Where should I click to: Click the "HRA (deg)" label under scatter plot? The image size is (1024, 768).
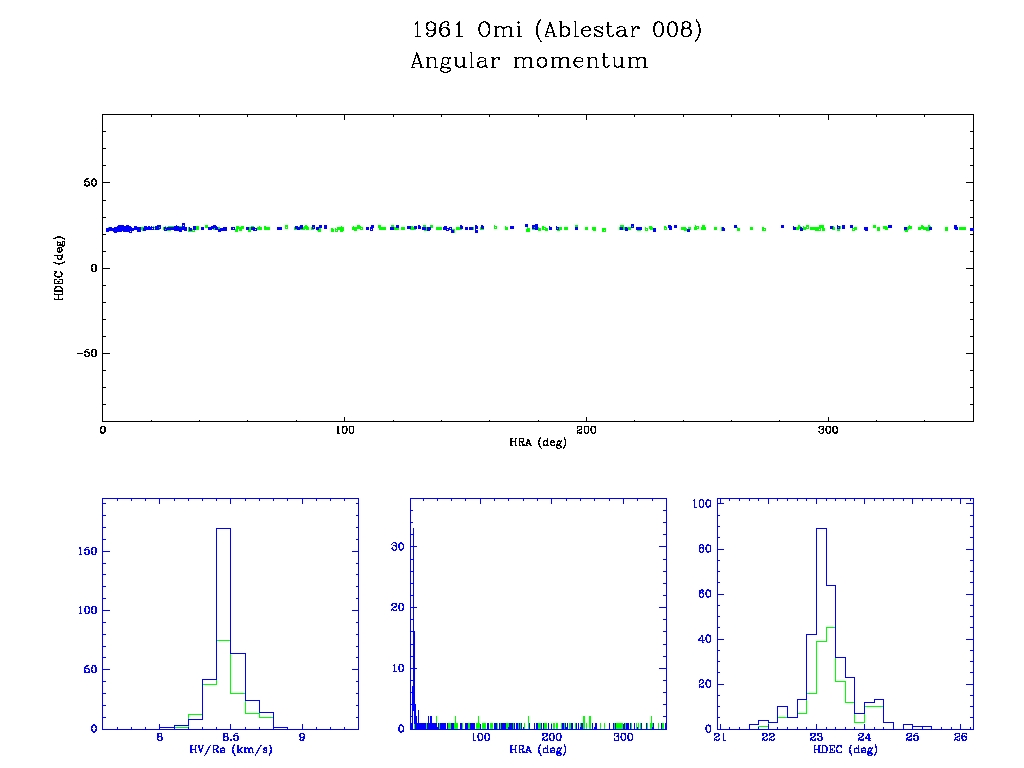pos(537,442)
